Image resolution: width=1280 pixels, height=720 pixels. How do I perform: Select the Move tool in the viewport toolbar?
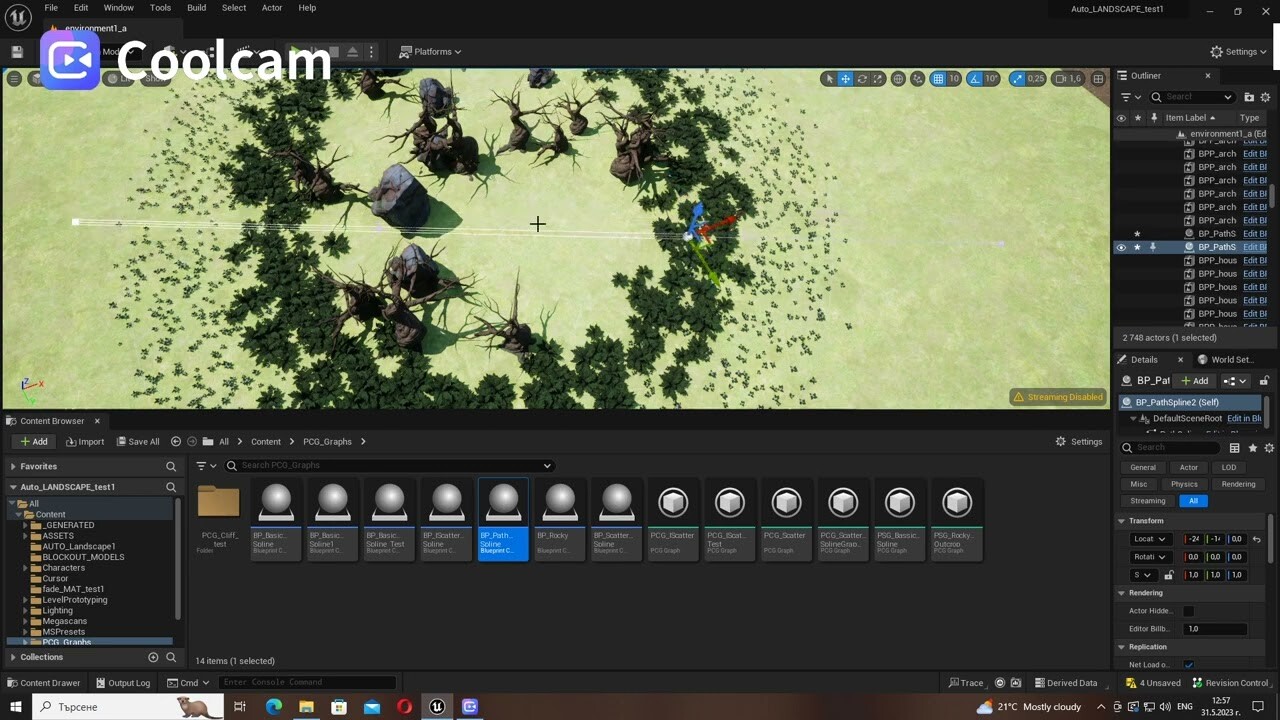click(x=845, y=78)
